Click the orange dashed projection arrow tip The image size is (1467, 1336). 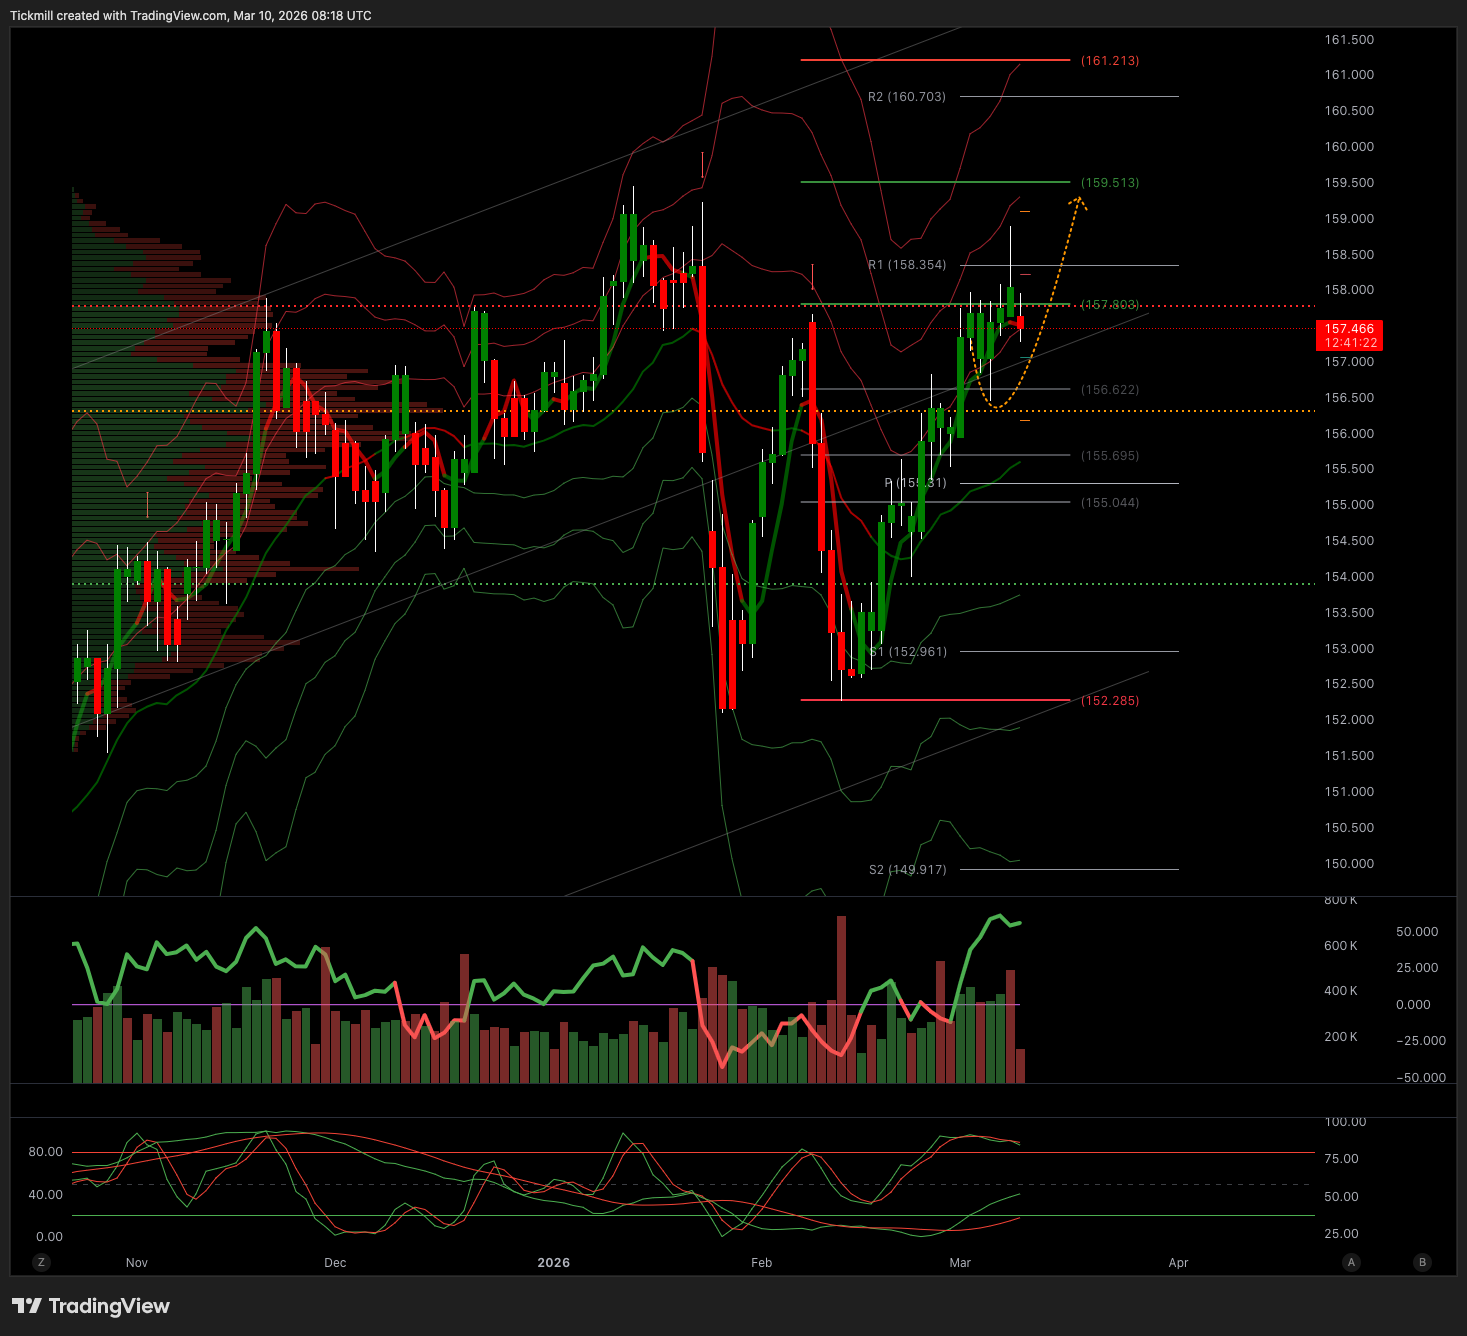1078,203
